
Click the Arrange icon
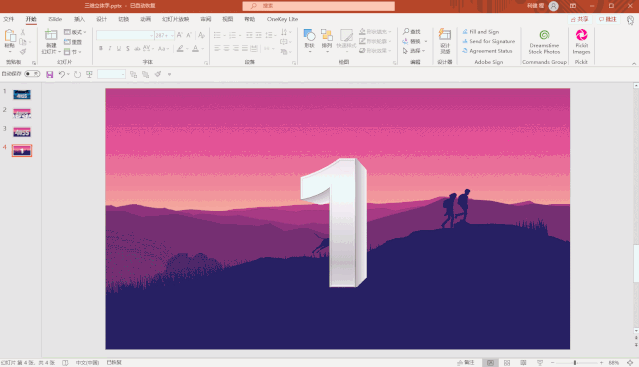pyautogui.click(x=326, y=35)
